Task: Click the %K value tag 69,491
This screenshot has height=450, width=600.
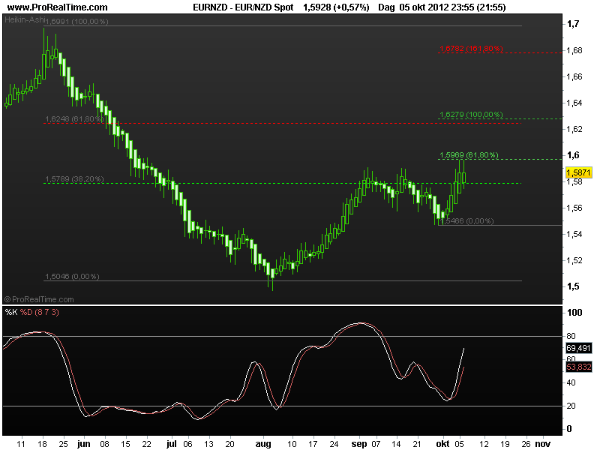Action: 579,348
